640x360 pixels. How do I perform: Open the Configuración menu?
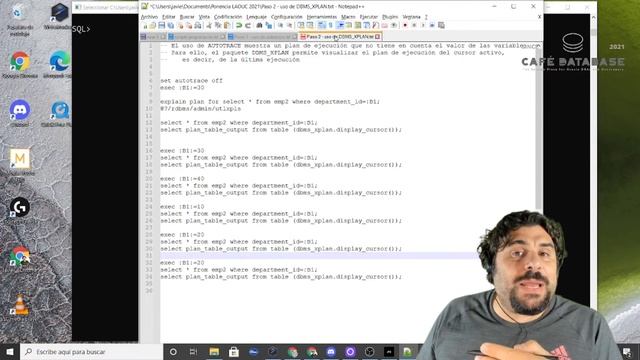287,17
